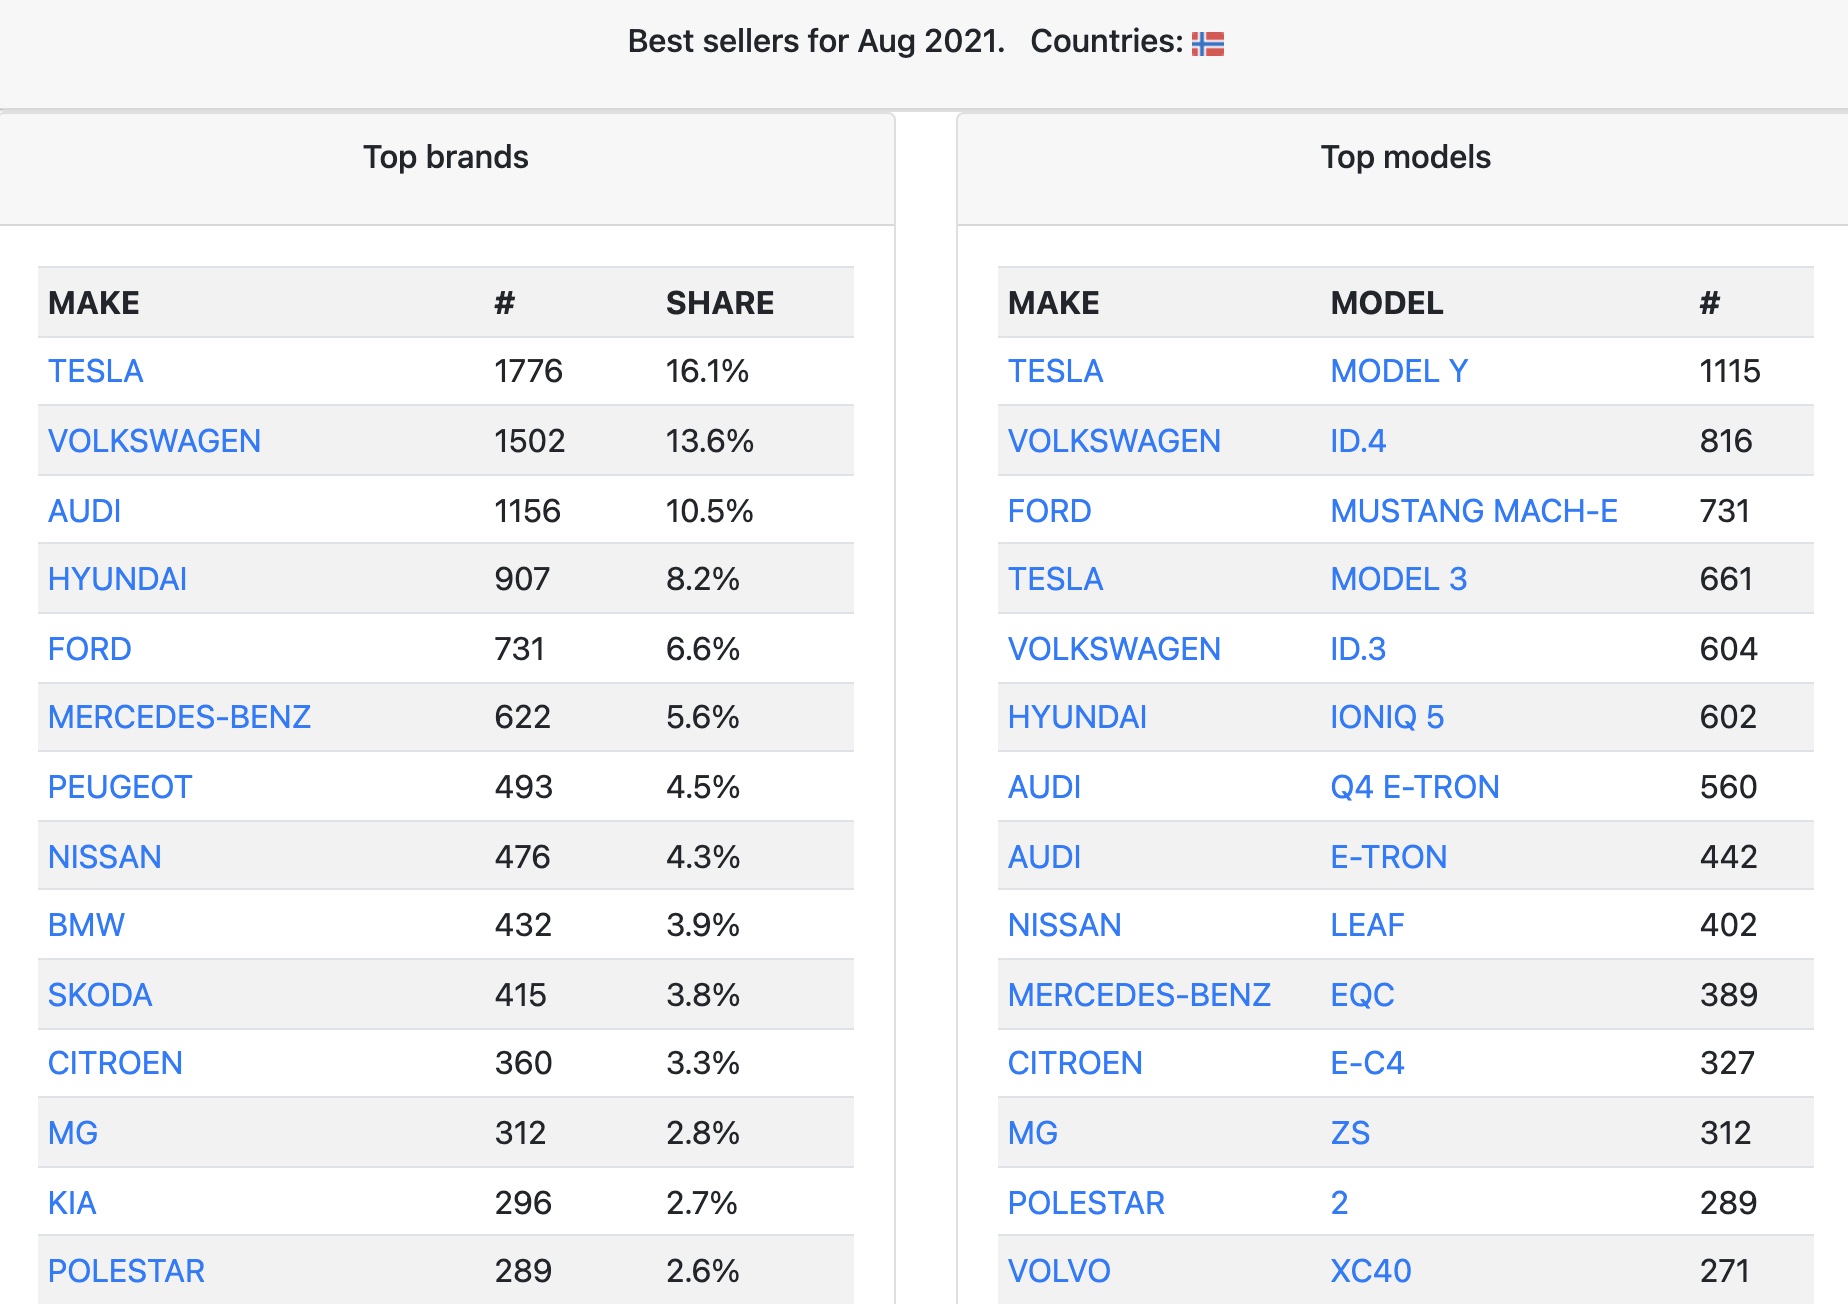Open the KIA brand link
Viewport: 1848px width, 1304px height.
click(x=72, y=1203)
